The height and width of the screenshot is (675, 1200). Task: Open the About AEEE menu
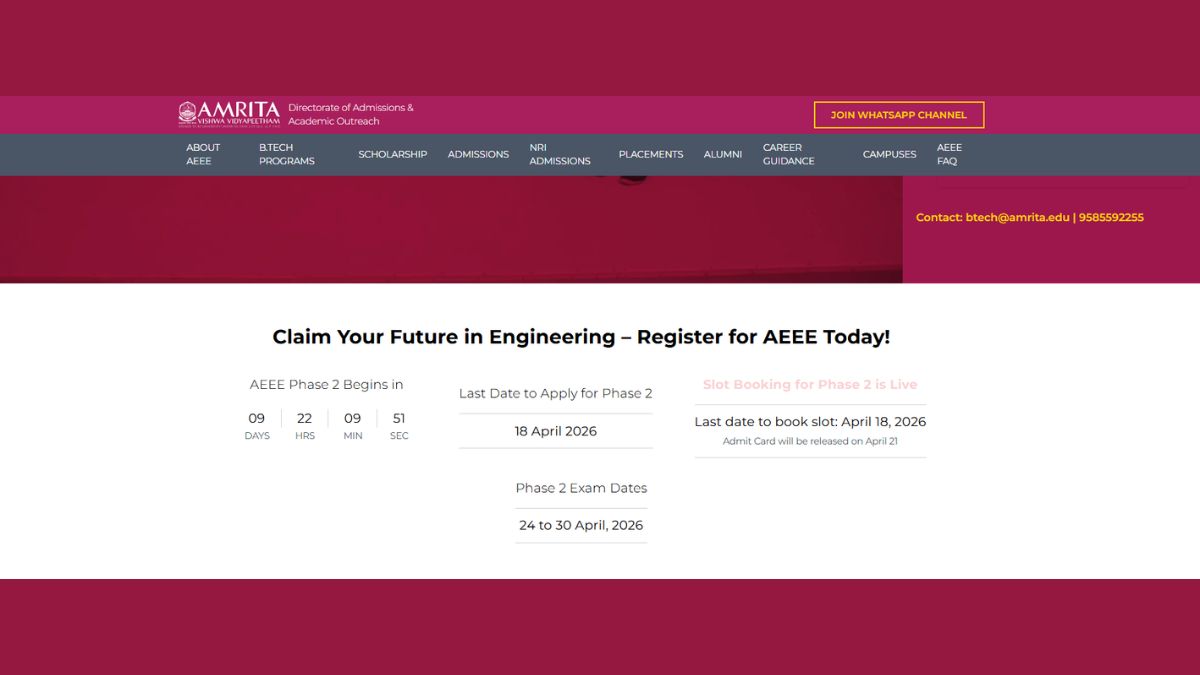pyautogui.click(x=203, y=154)
